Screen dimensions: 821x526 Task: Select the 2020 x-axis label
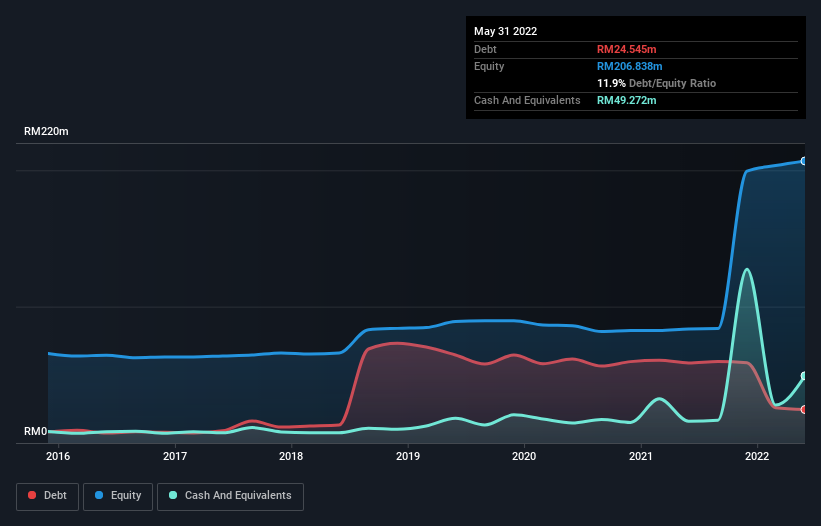[524, 456]
